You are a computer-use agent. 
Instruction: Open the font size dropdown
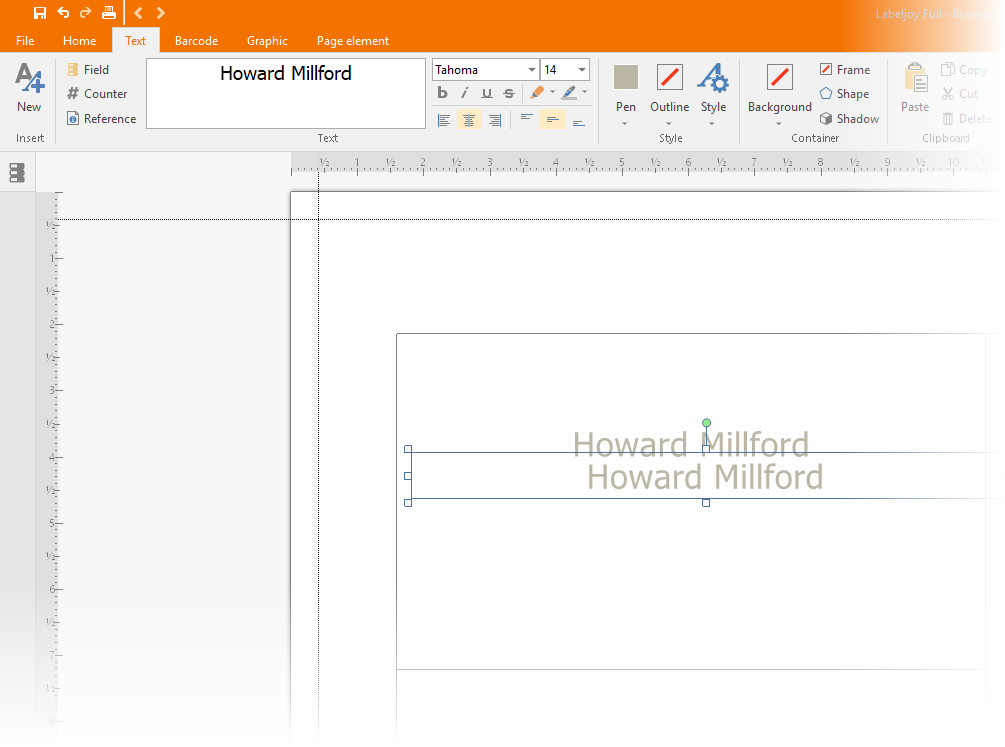click(x=582, y=70)
